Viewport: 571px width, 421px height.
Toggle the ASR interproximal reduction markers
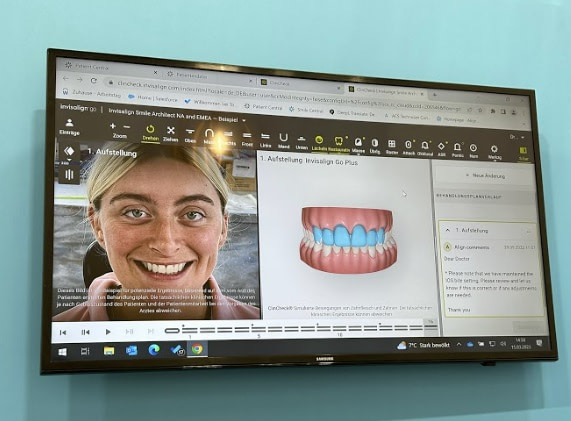click(x=441, y=150)
